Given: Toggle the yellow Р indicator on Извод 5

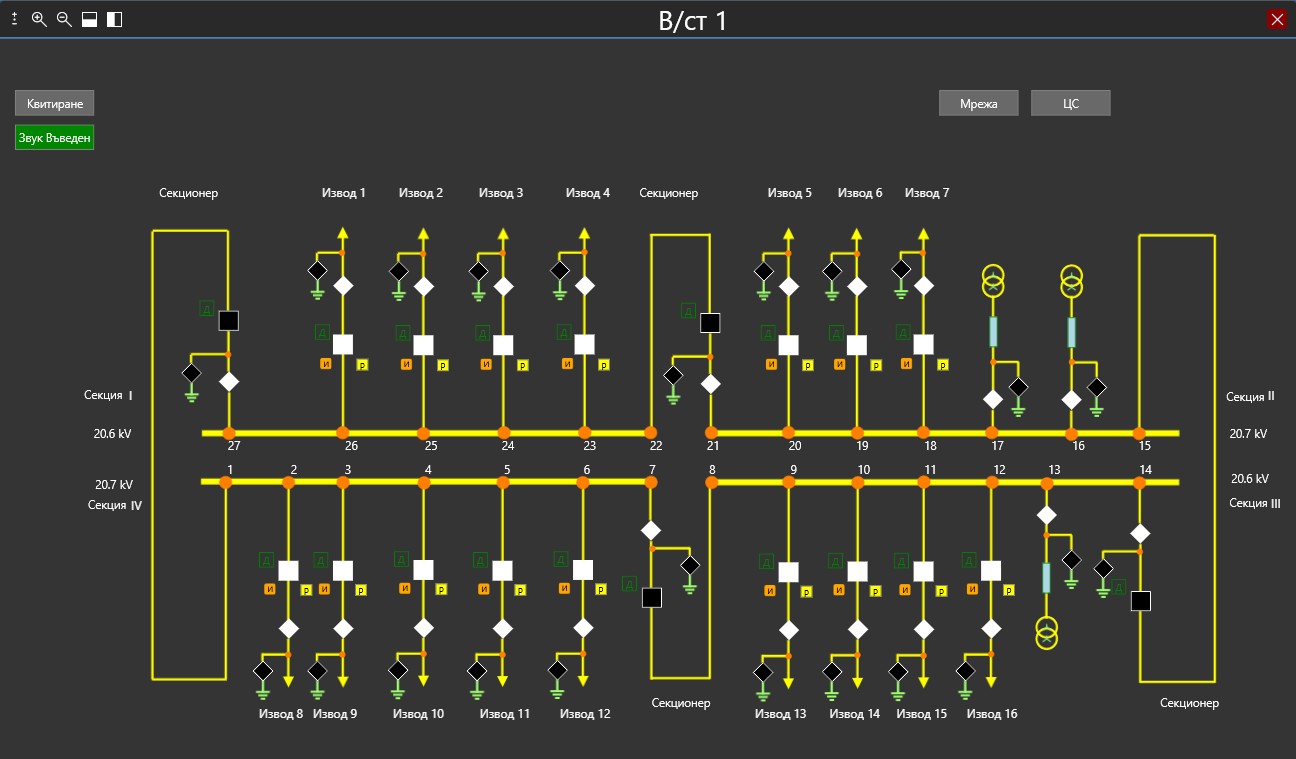Looking at the screenshot, I should click(x=808, y=366).
